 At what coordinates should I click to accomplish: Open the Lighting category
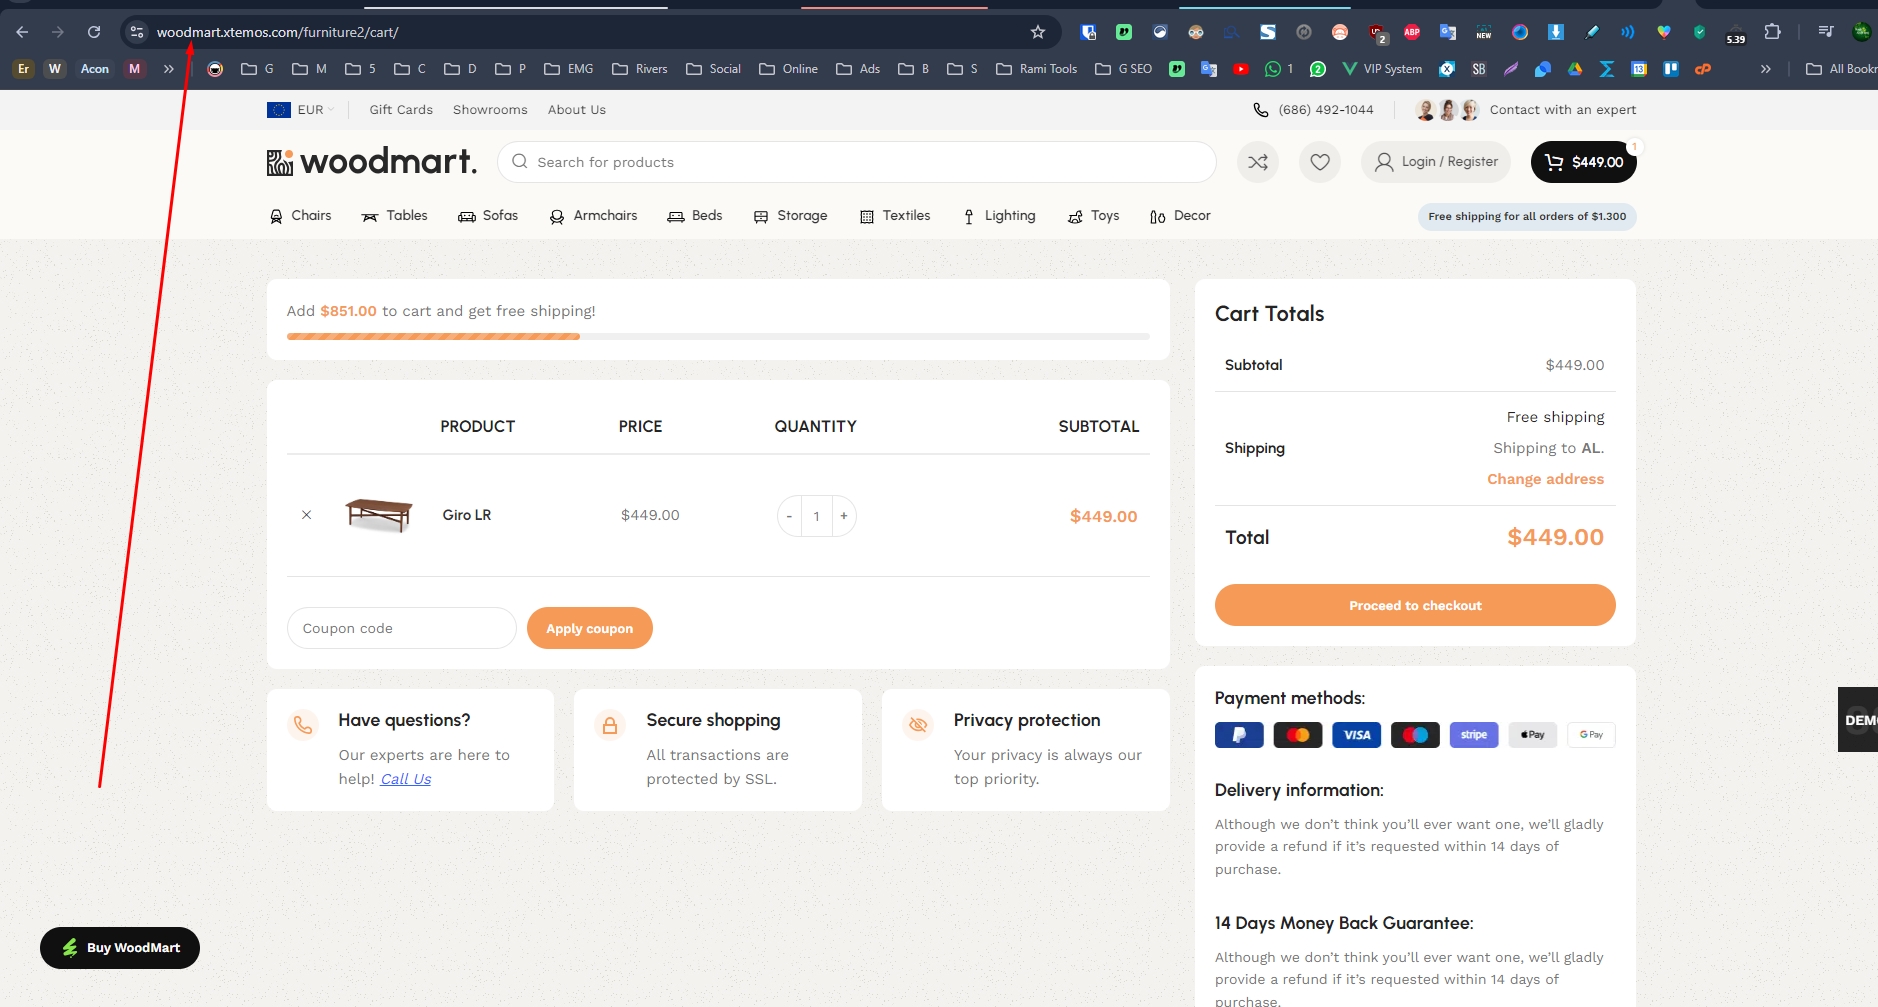[999, 216]
